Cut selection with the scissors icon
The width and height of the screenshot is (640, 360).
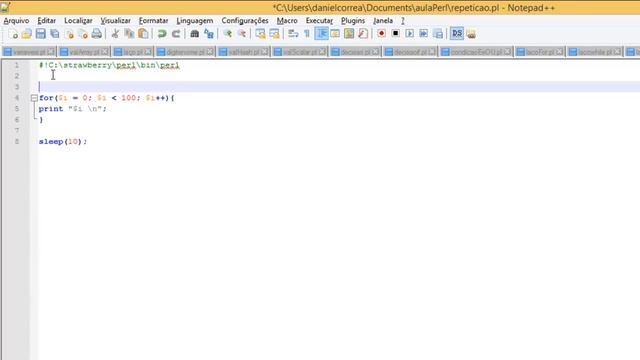116,34
